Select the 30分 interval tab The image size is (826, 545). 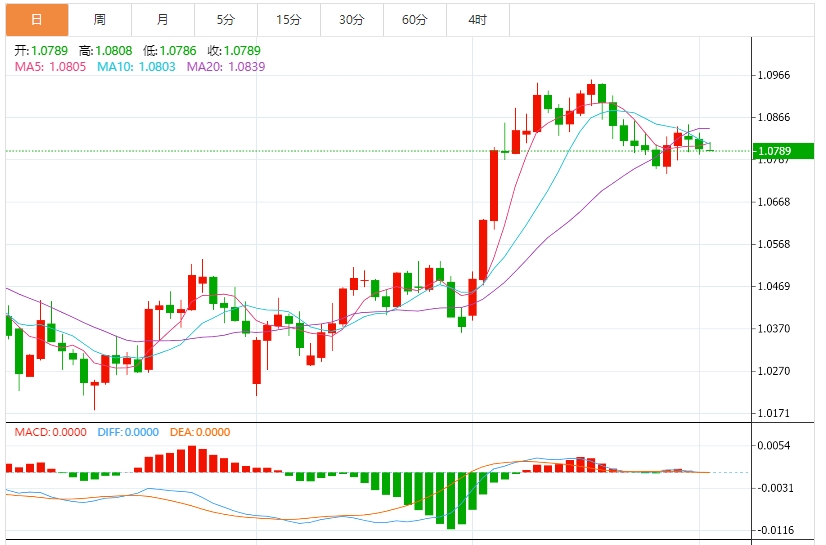[352, 20]
